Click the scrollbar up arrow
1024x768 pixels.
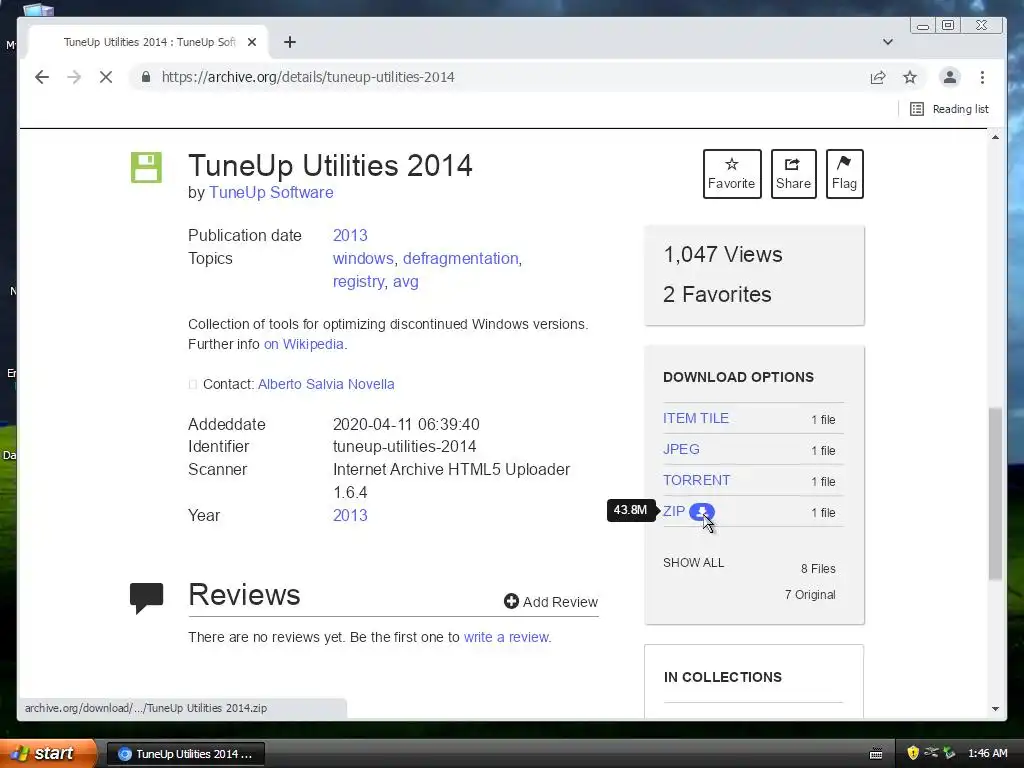coord(995,136)
